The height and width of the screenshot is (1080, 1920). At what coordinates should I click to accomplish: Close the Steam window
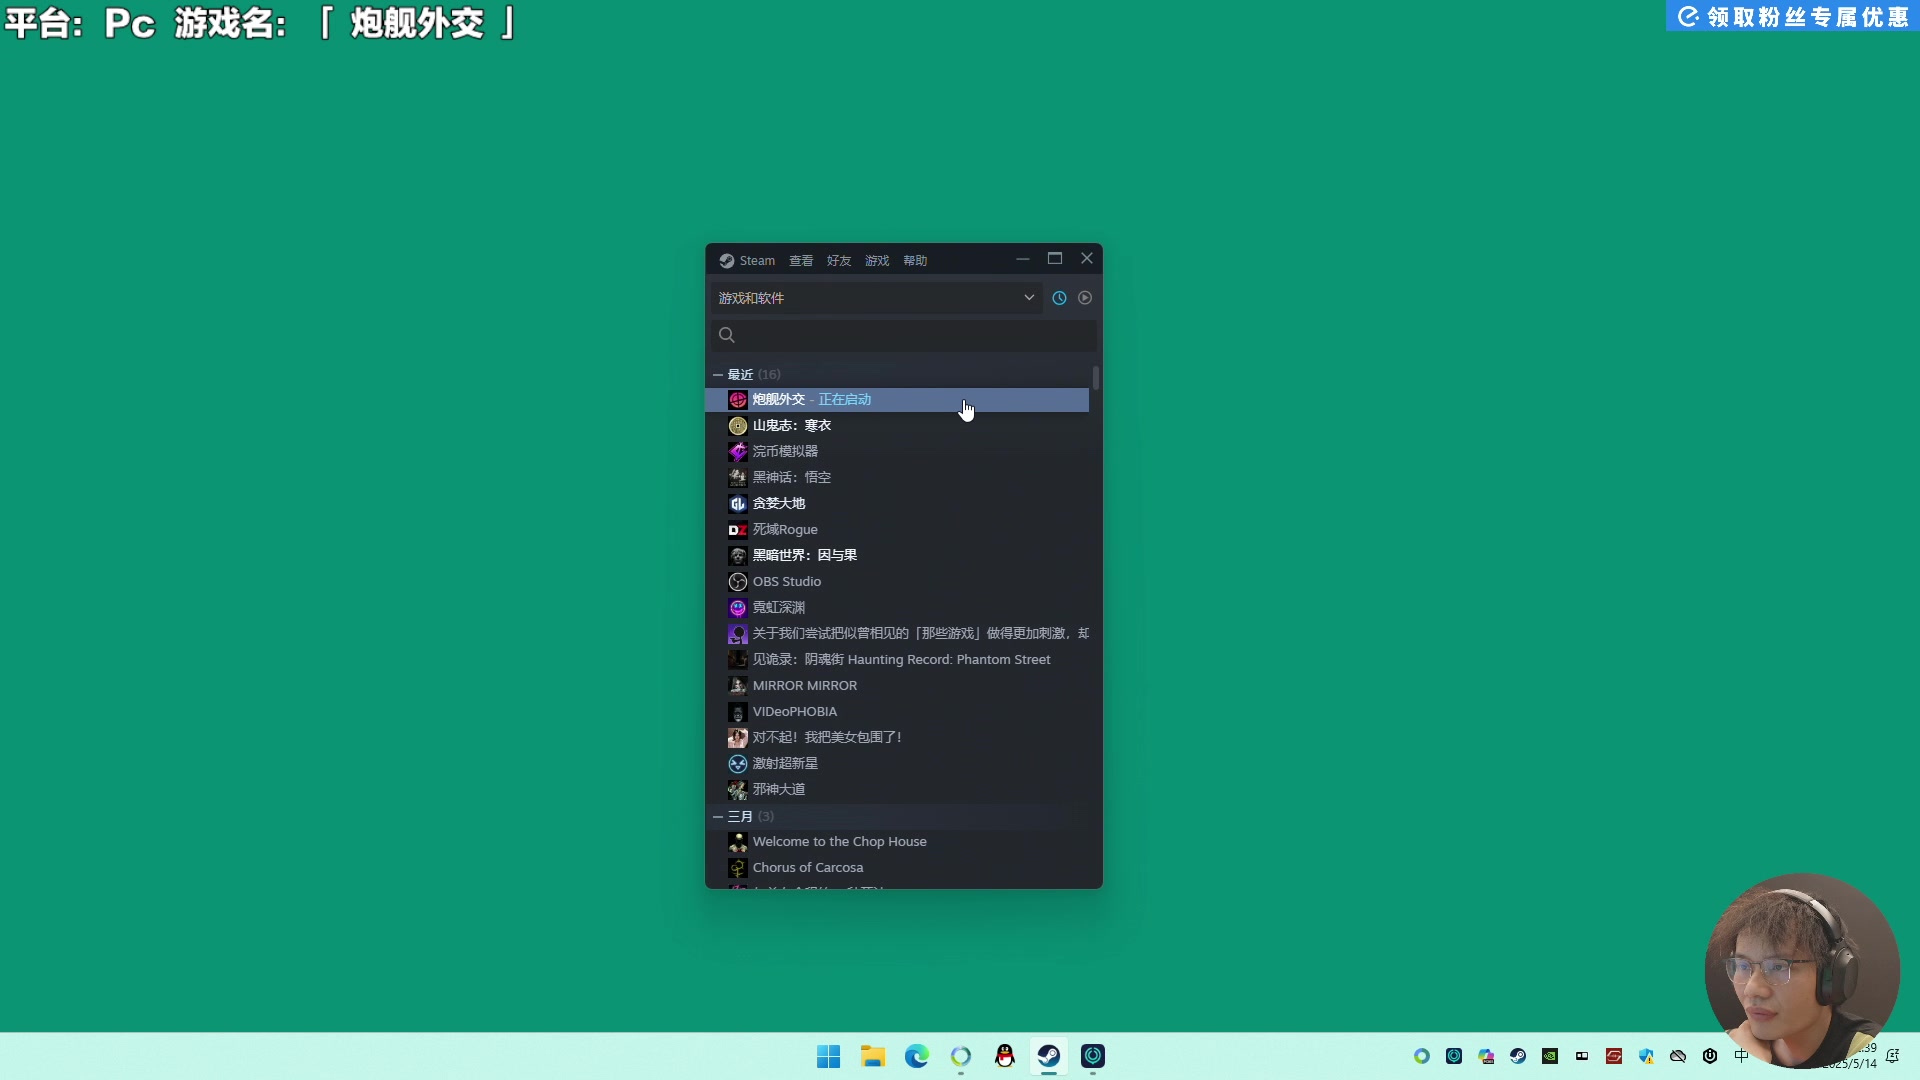click(x=1087, y=259)
